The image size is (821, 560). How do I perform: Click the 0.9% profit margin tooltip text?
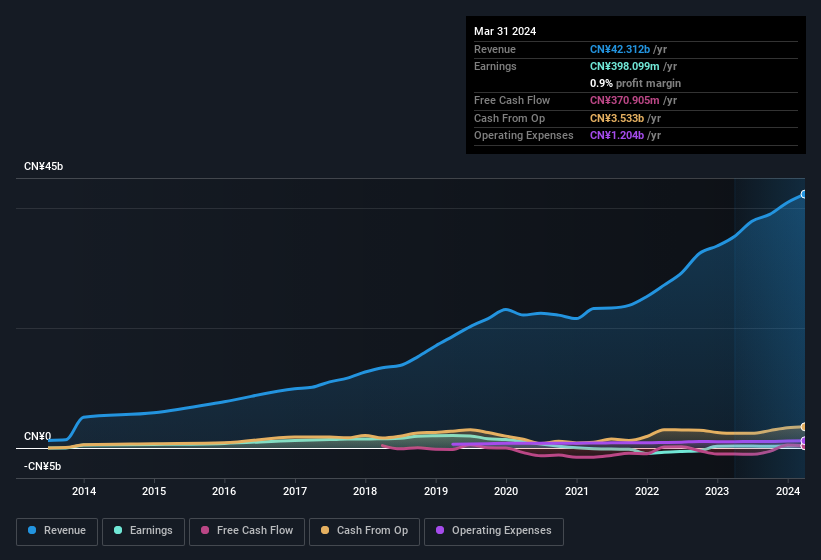coord(635,83)
